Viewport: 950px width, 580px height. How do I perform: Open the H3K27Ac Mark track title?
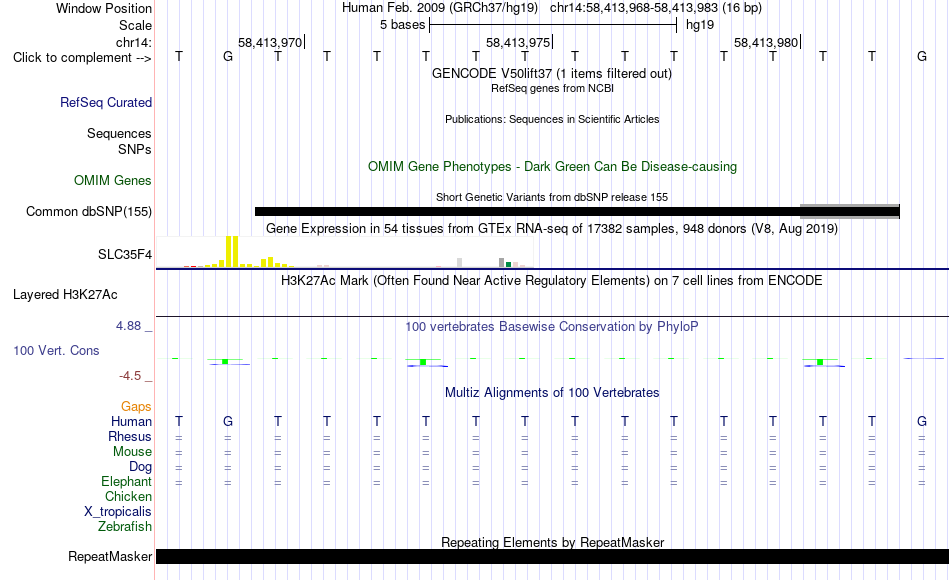[x=551, y=281]
